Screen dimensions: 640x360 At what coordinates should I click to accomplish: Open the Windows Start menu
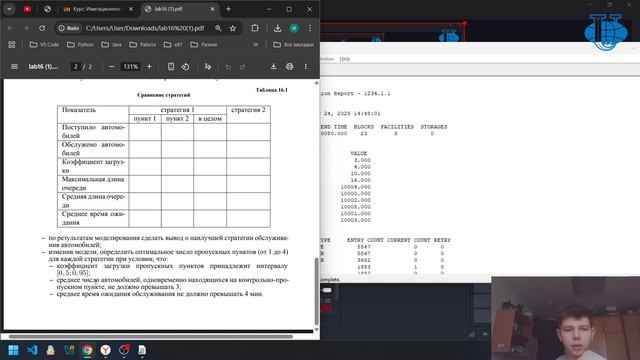pyautogui.click(x=13, y=350)
